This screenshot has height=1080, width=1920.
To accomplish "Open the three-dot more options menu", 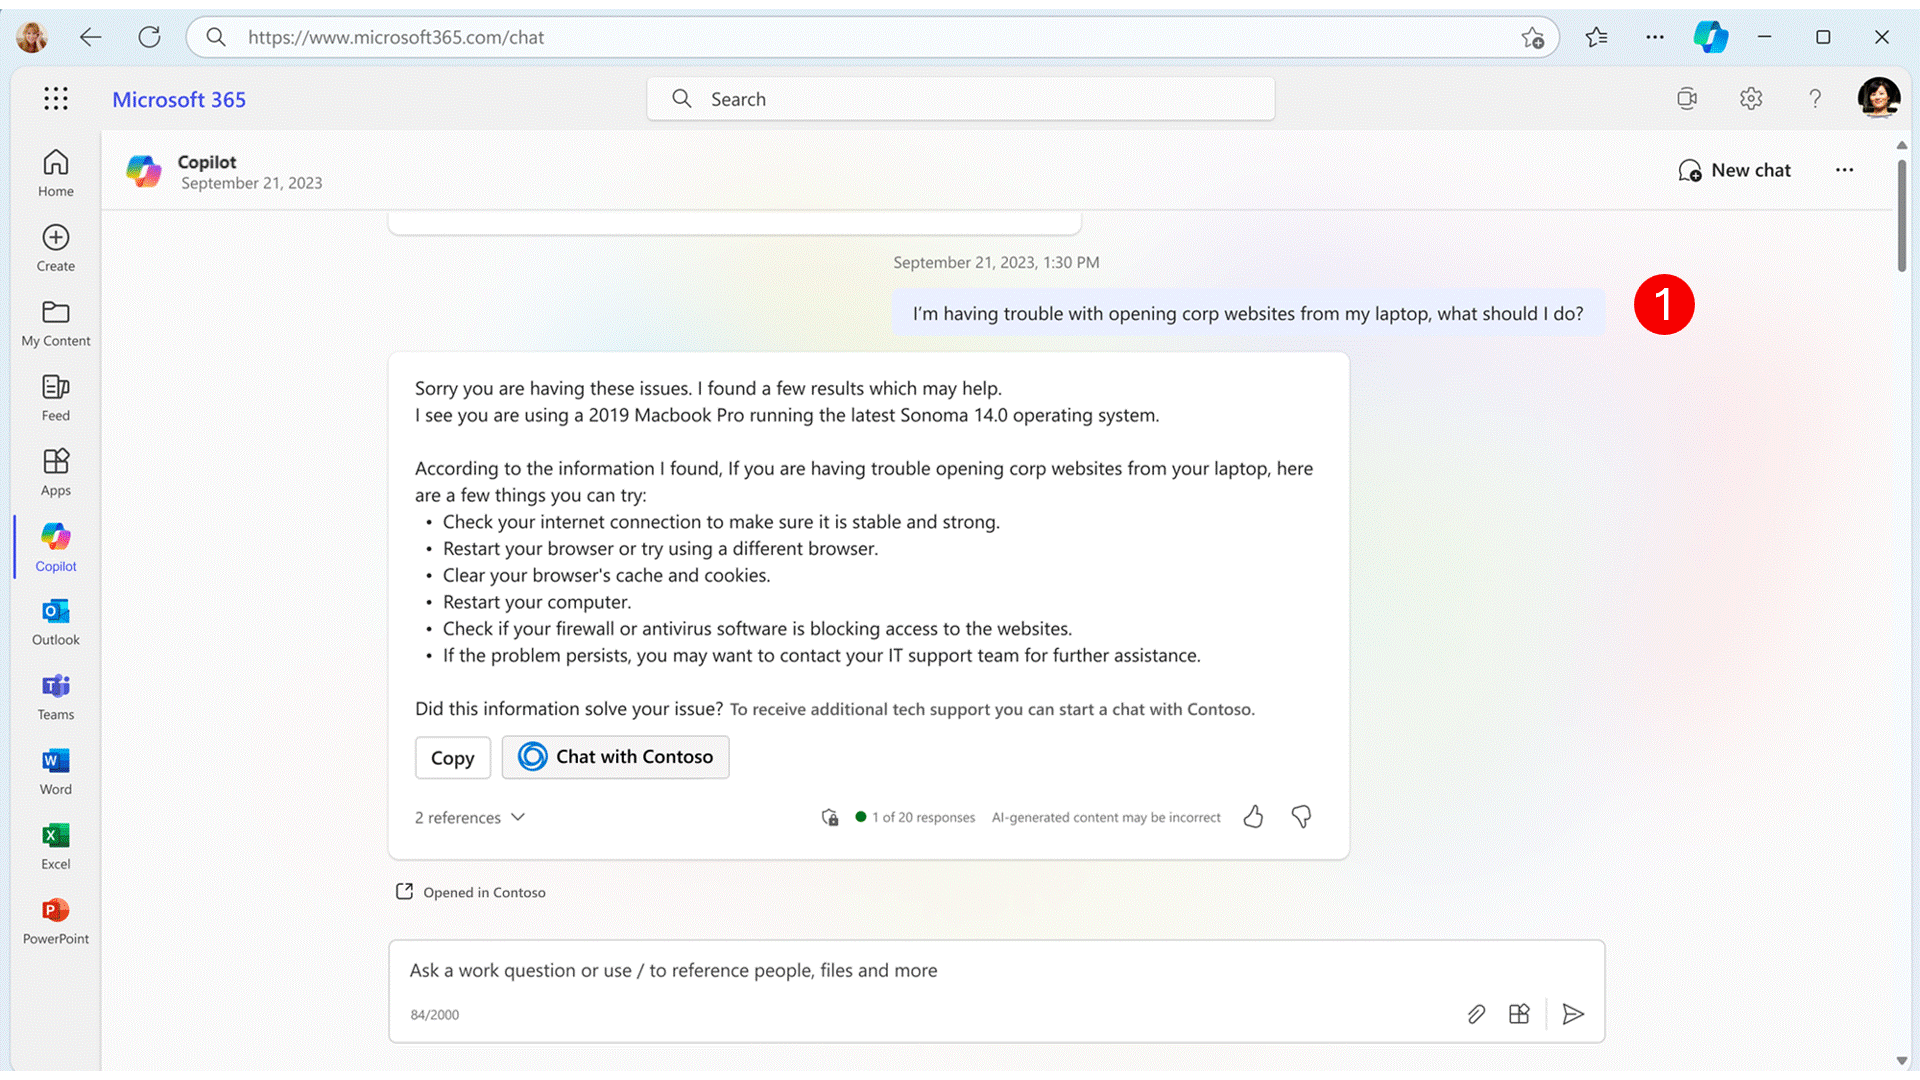I will (x=1845, y=169).
